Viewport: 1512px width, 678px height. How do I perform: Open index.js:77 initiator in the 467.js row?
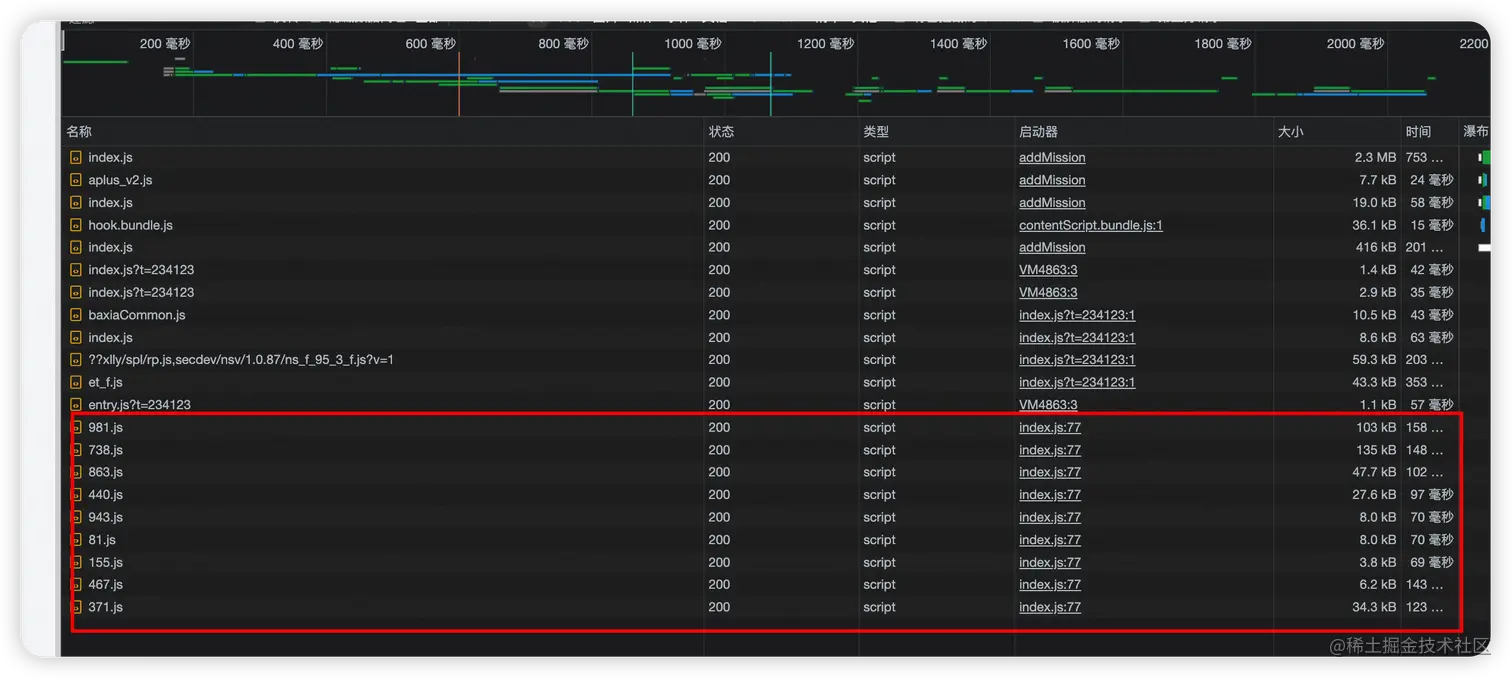pos(1050,585)
